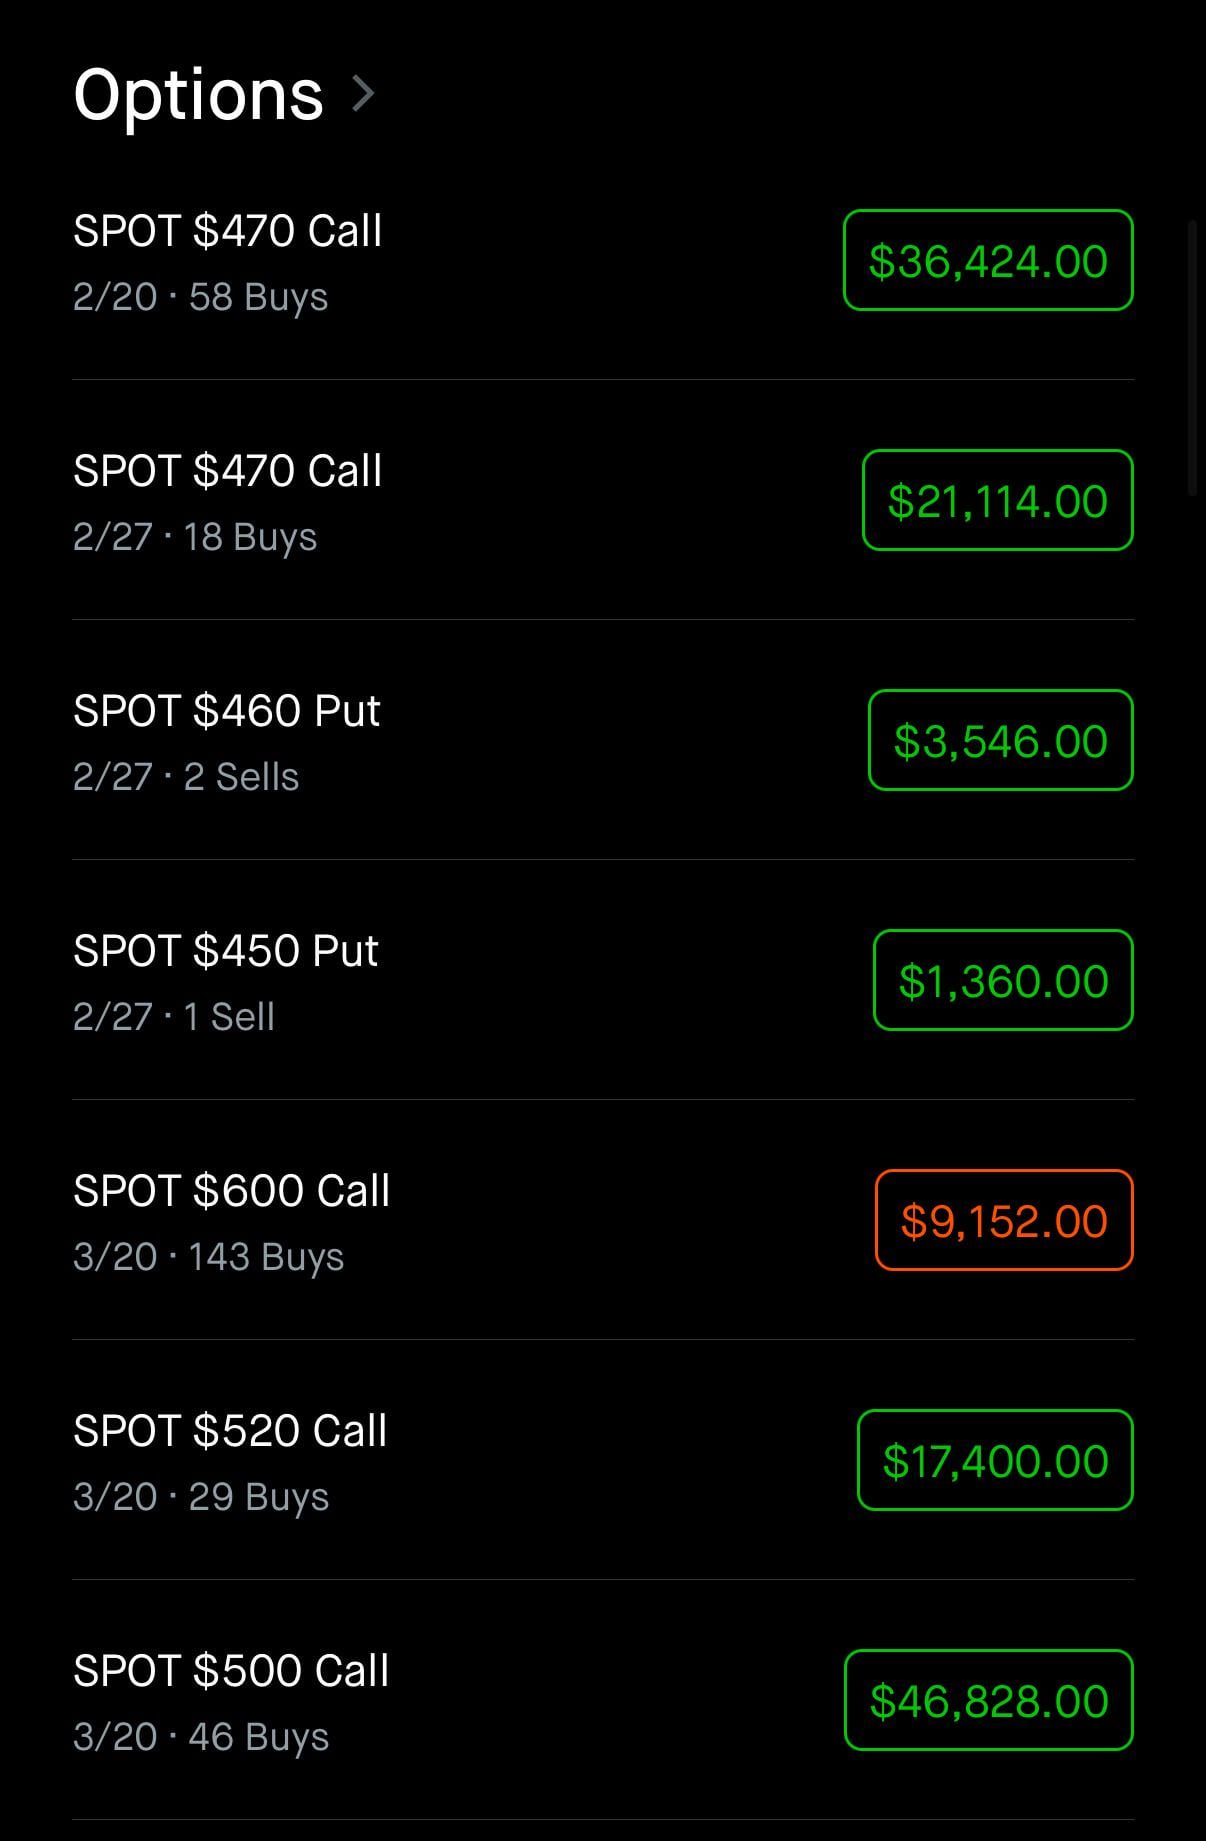Tap the red $9,152.00 value badge

coord(1004,1221)
